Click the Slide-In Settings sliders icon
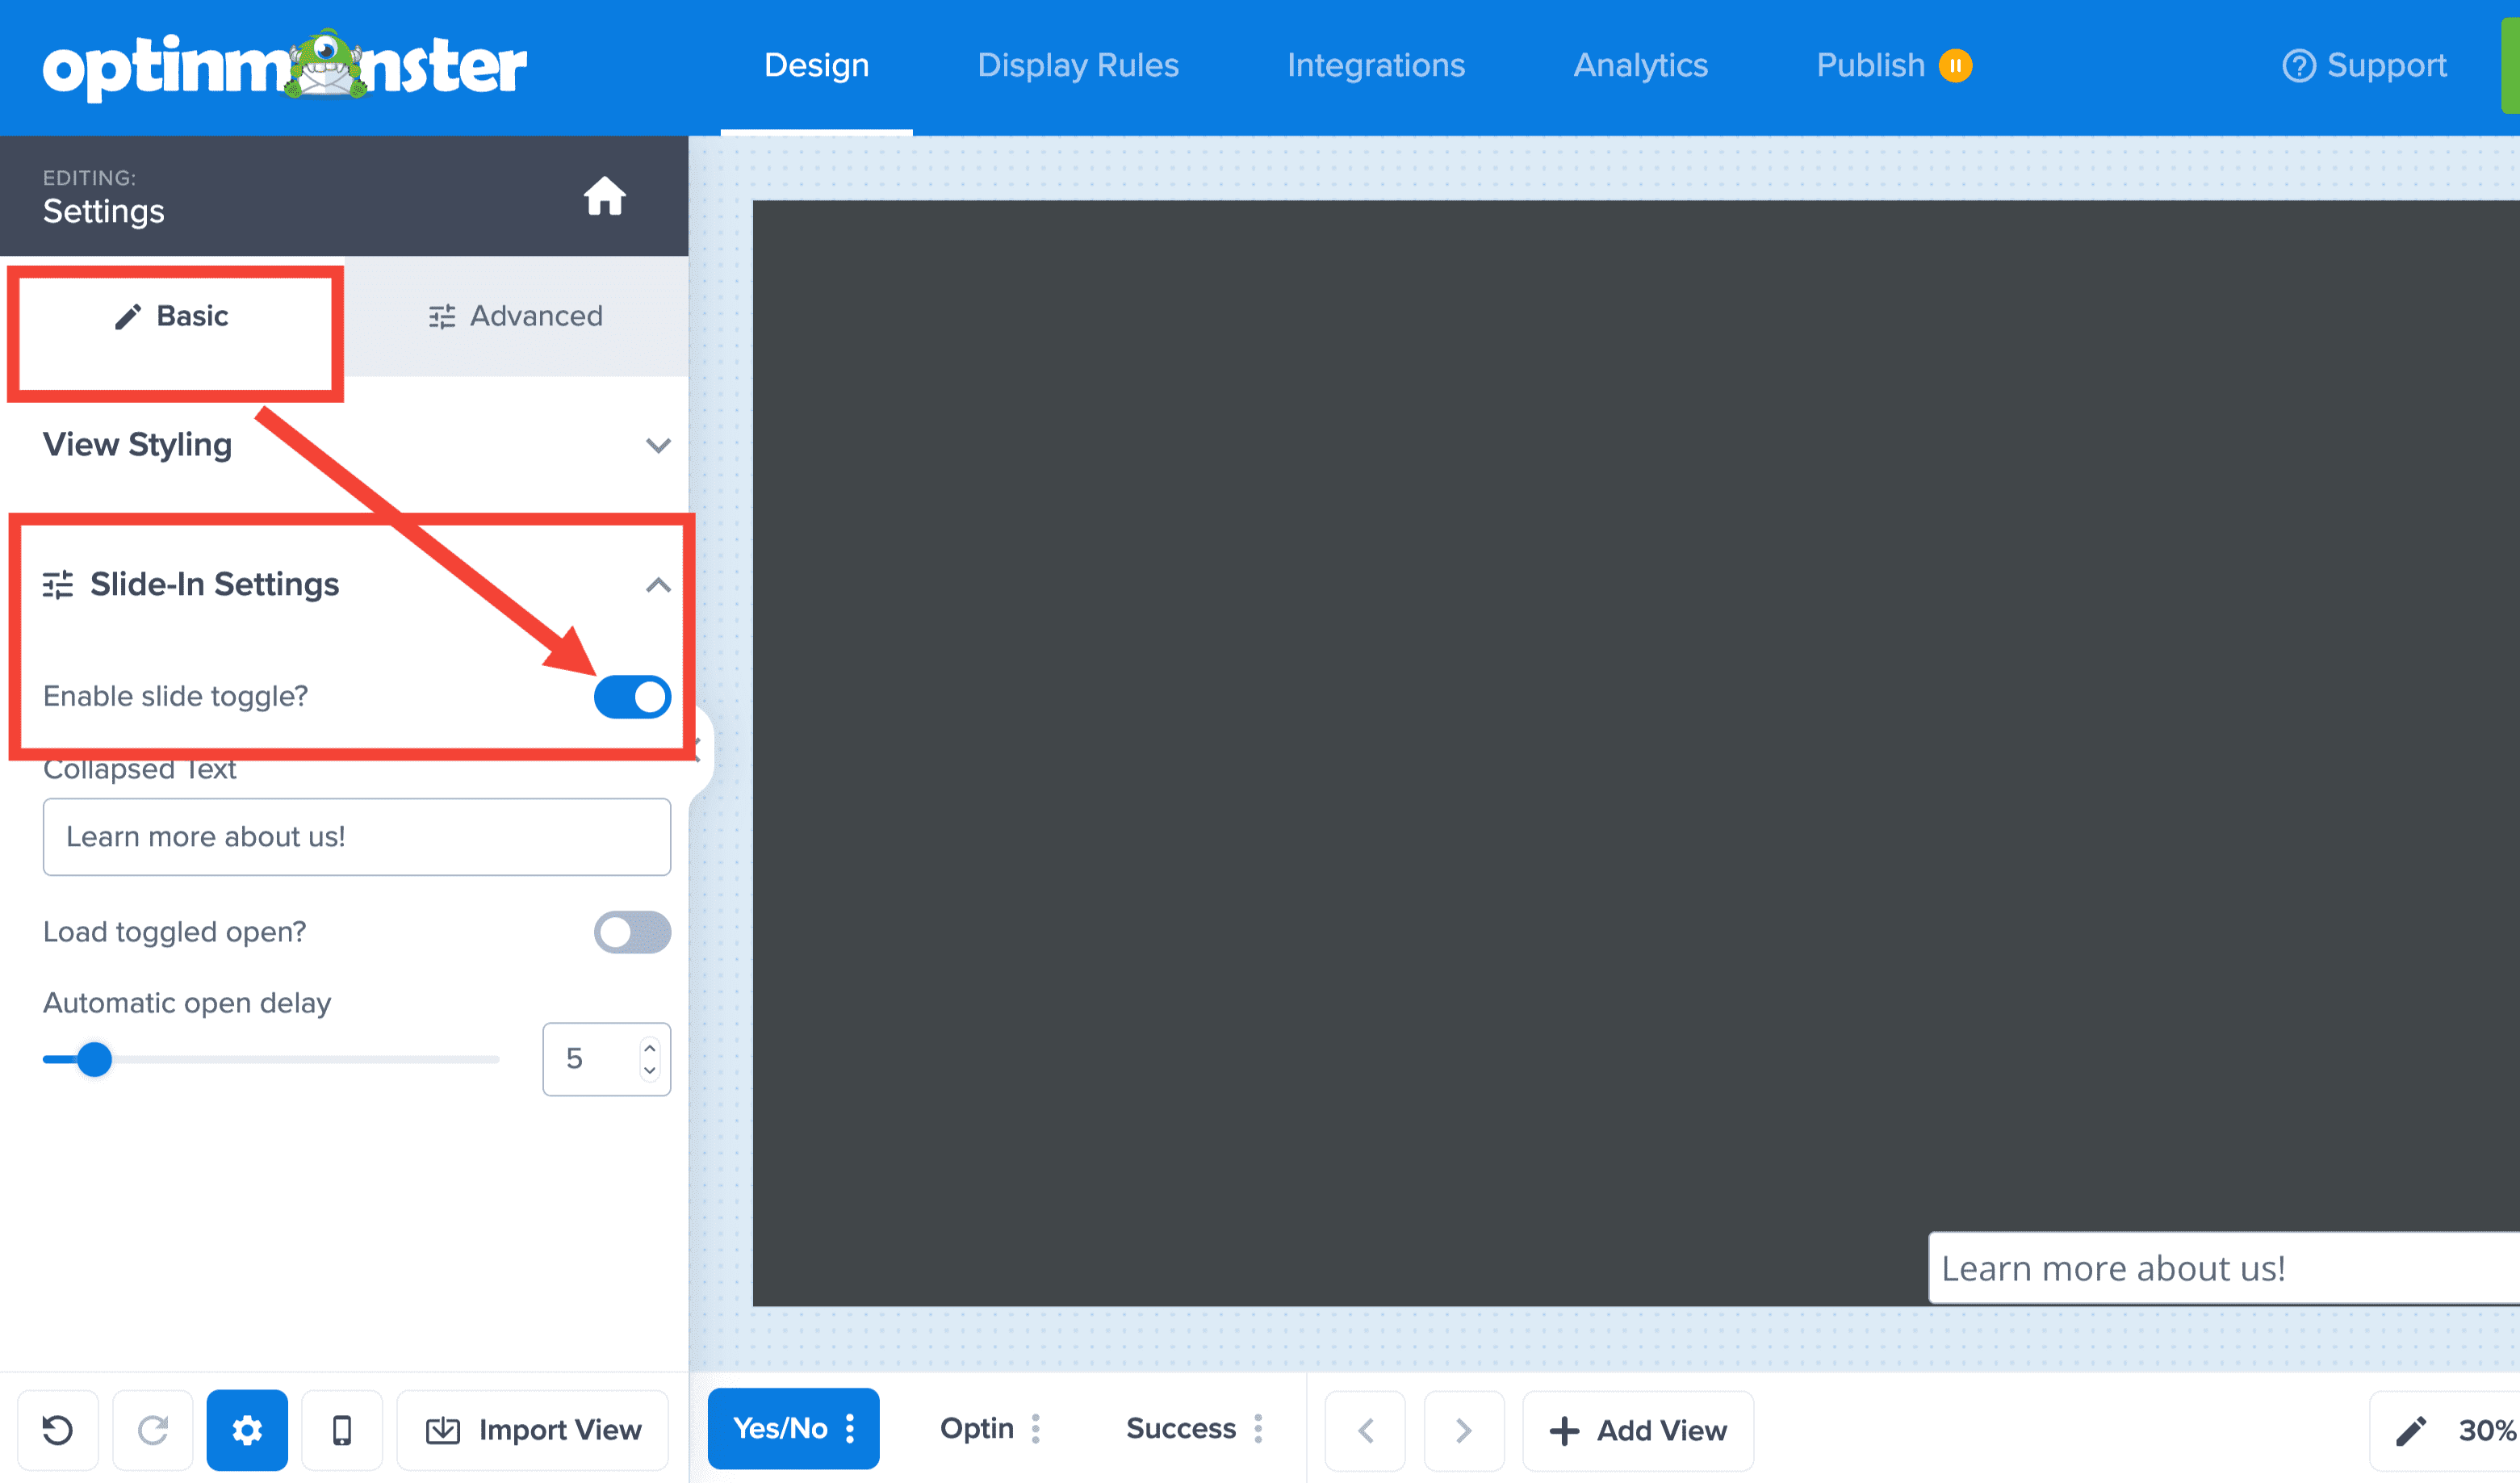The width and height of the screenshot is (2520, 1483). (59, 585)
